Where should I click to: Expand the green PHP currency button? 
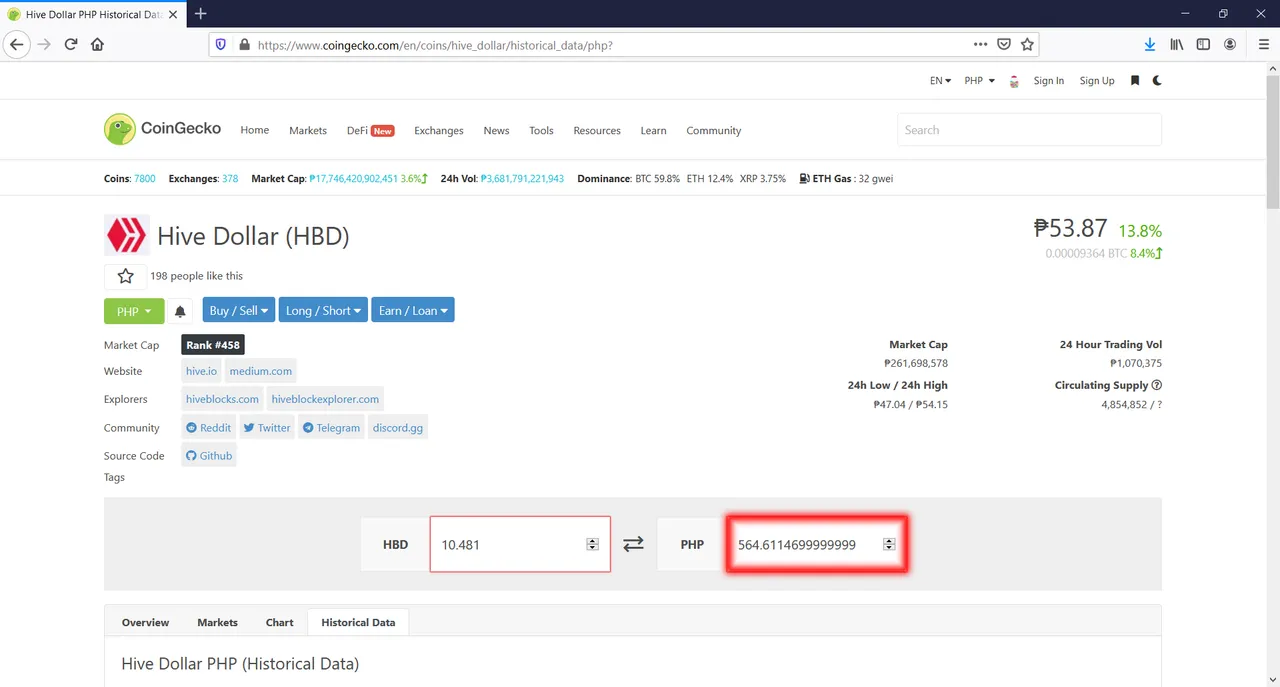(x=133, y=311)
